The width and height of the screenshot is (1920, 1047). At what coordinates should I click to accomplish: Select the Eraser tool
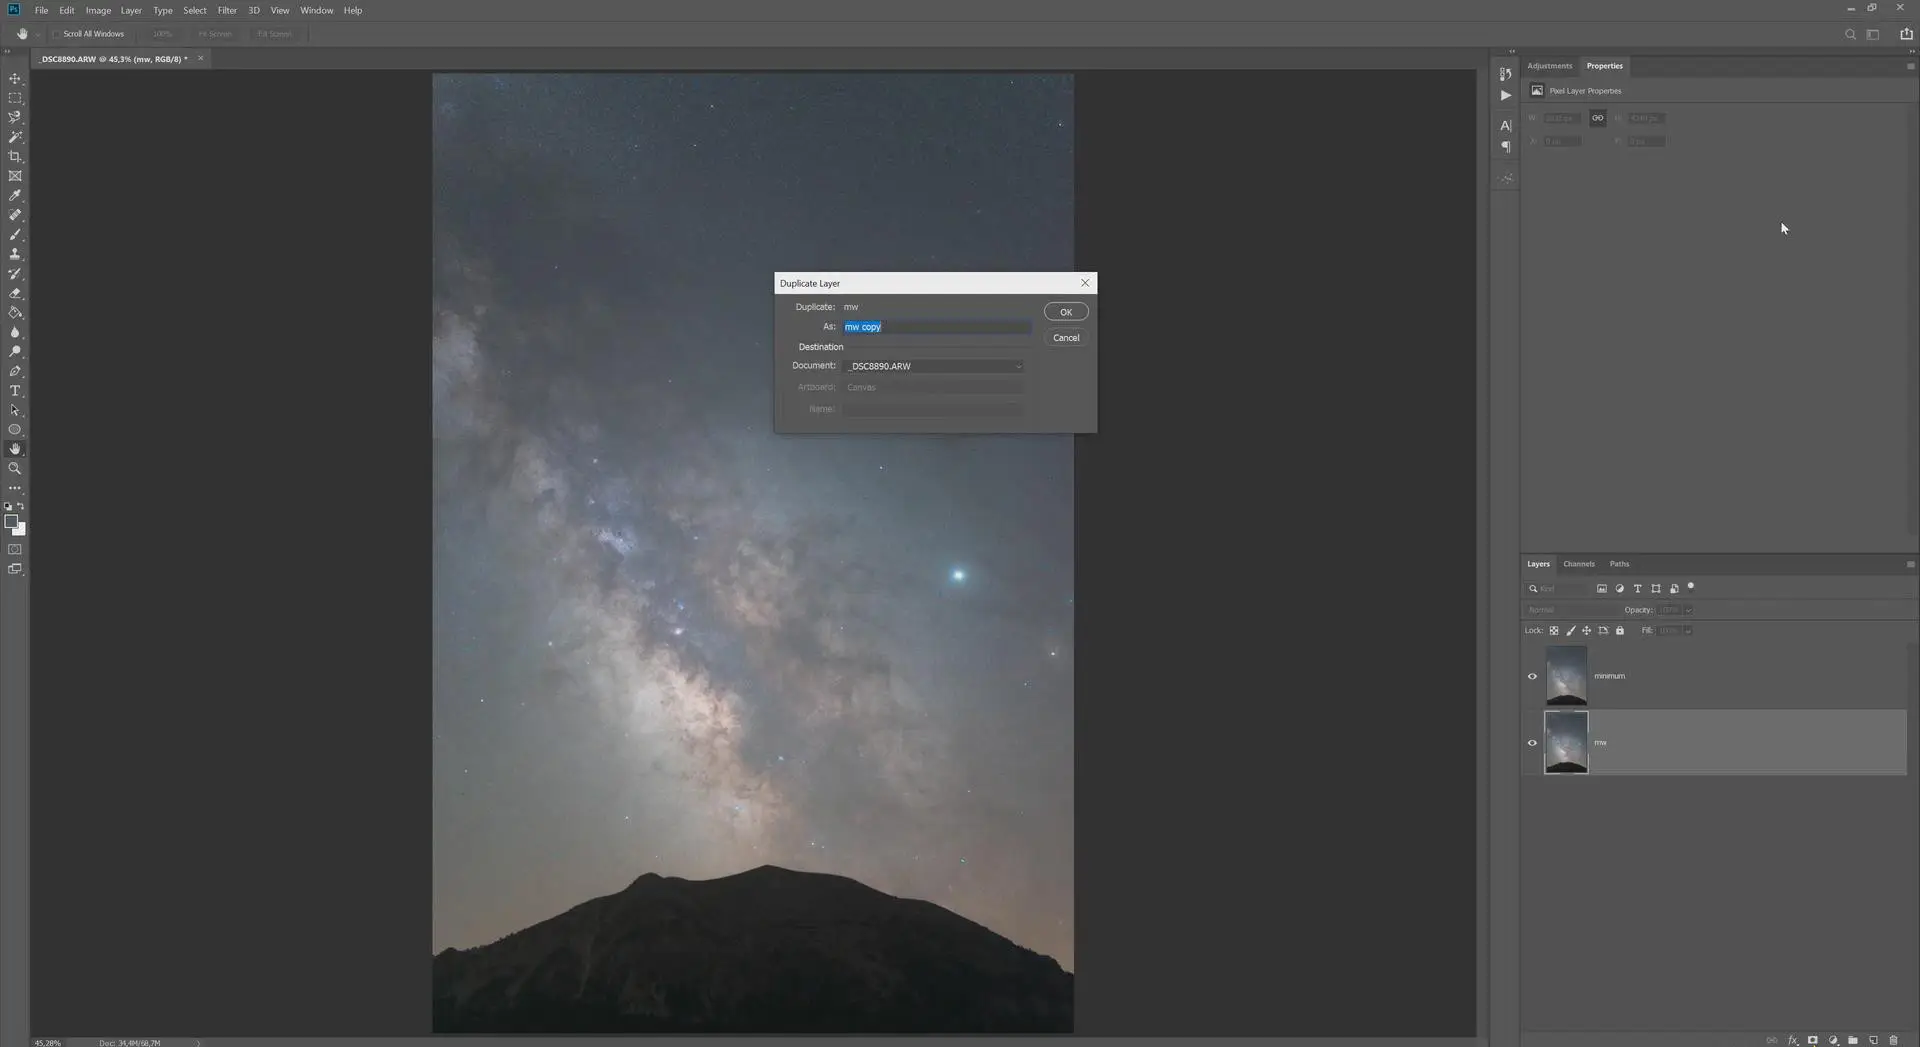(15, 293)
